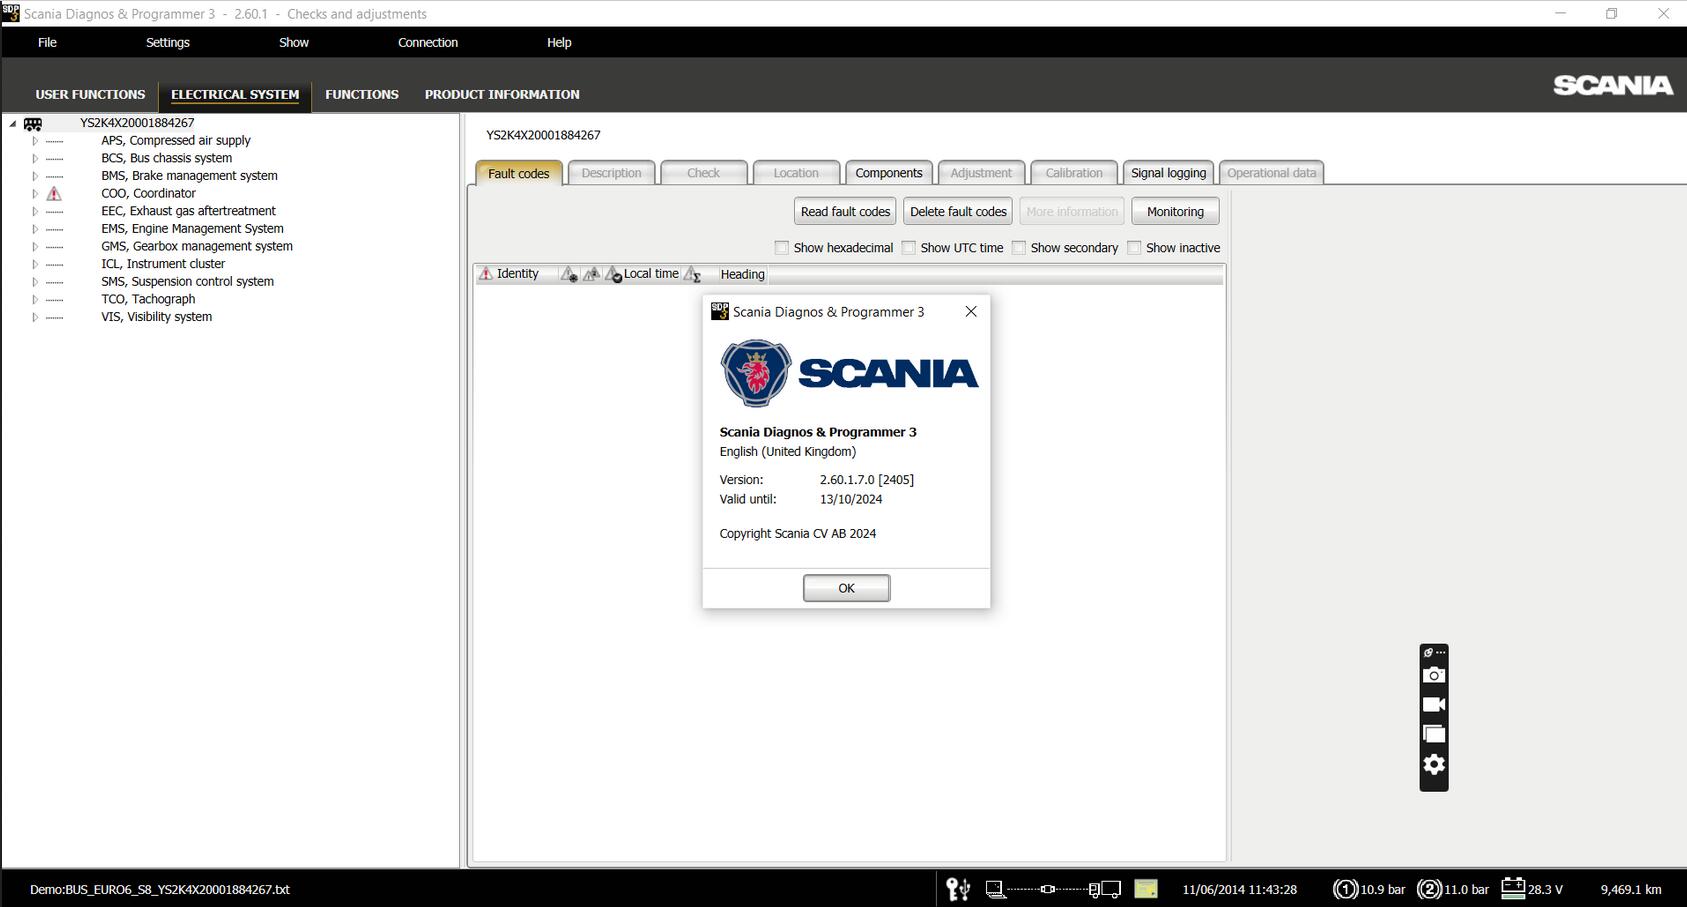This screenshot has width=1687, height=907.
Task: Click the COO Coordinator warning triangle icon
Action: pyautogui.click(x=54, y=193)
